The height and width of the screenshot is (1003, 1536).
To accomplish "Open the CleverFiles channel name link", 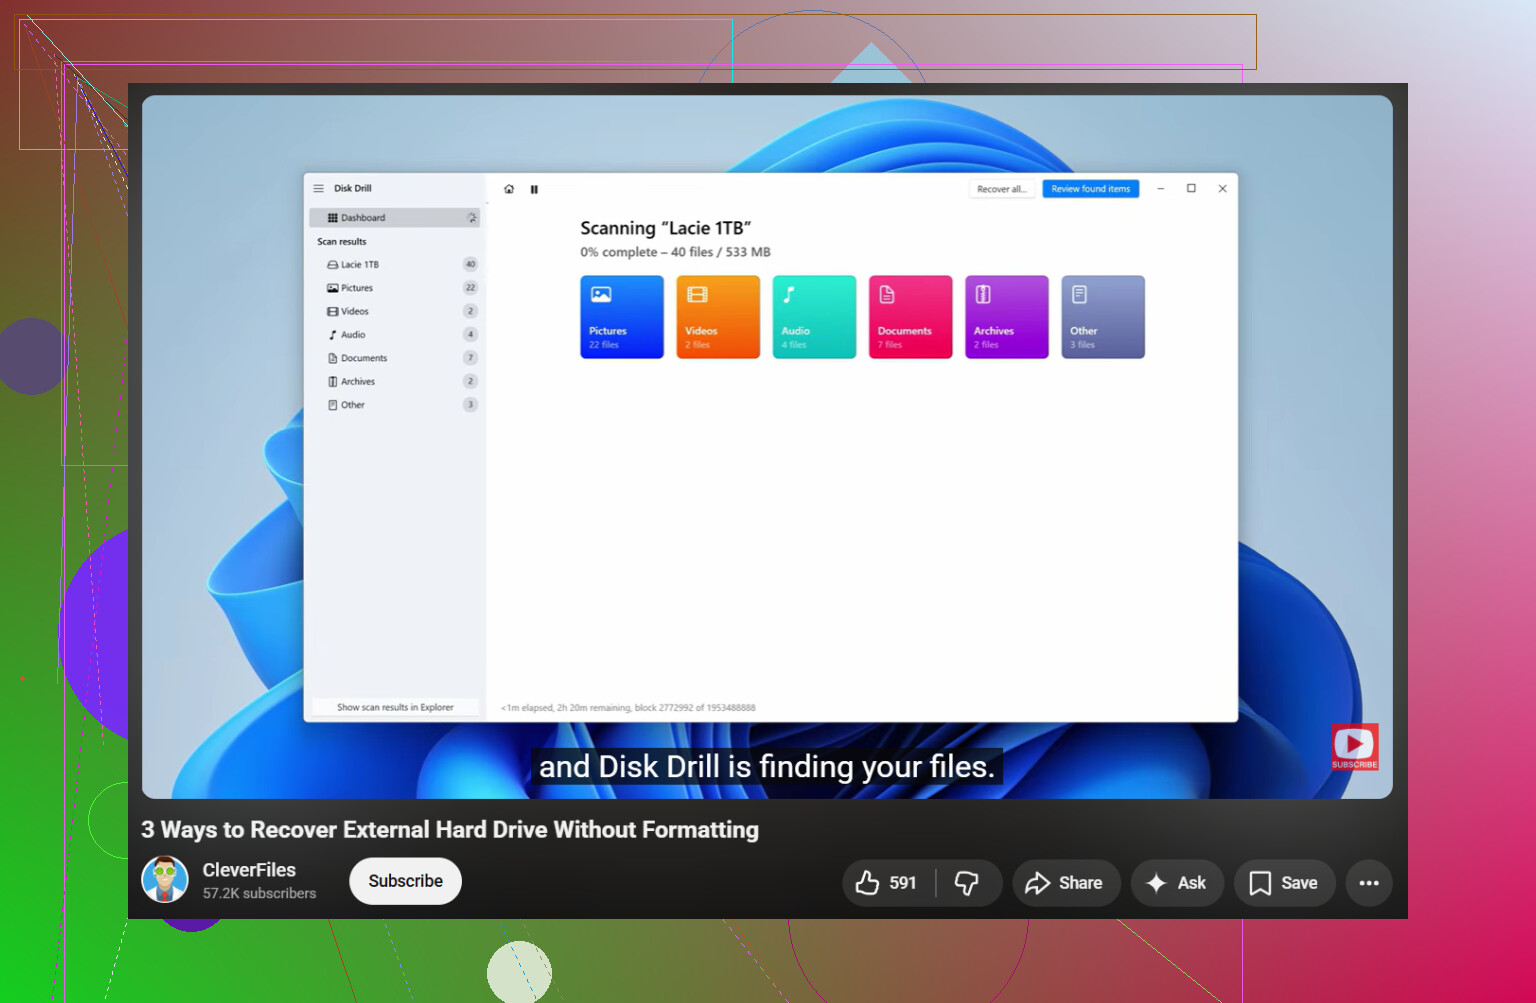I will [x=249, y=870].
